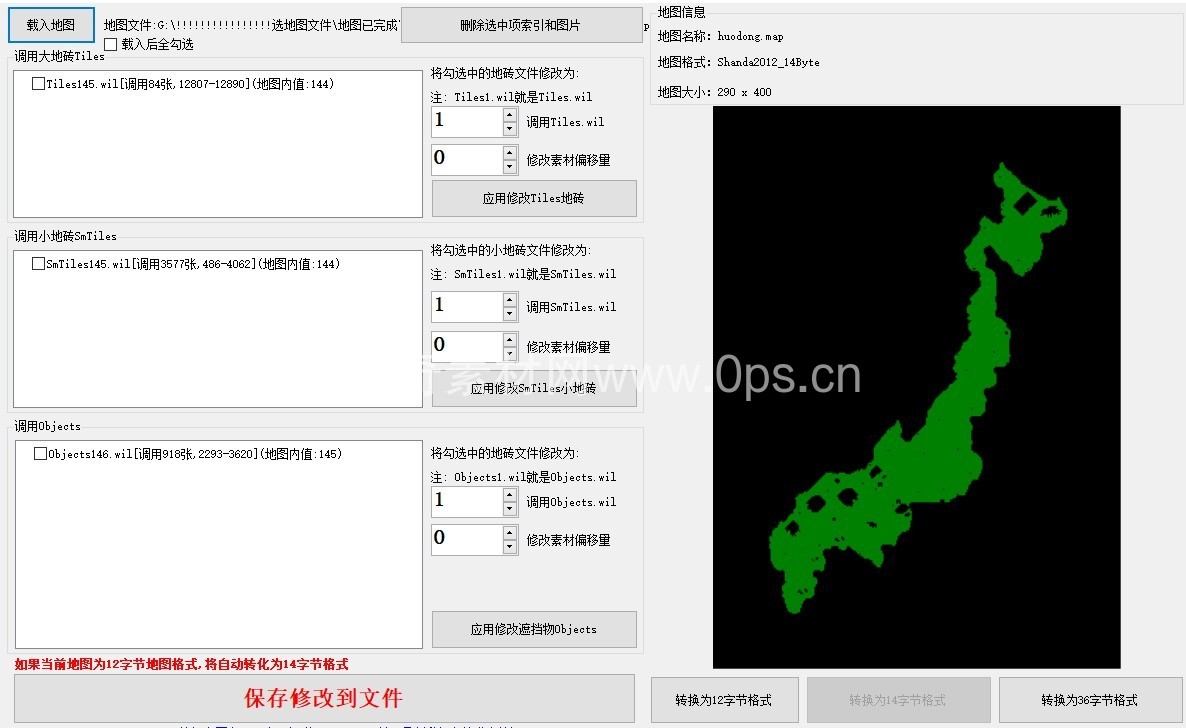Click 删除选中项索引和图片 button
This screenshot has width=1186, height=728.
pos(520,25)
